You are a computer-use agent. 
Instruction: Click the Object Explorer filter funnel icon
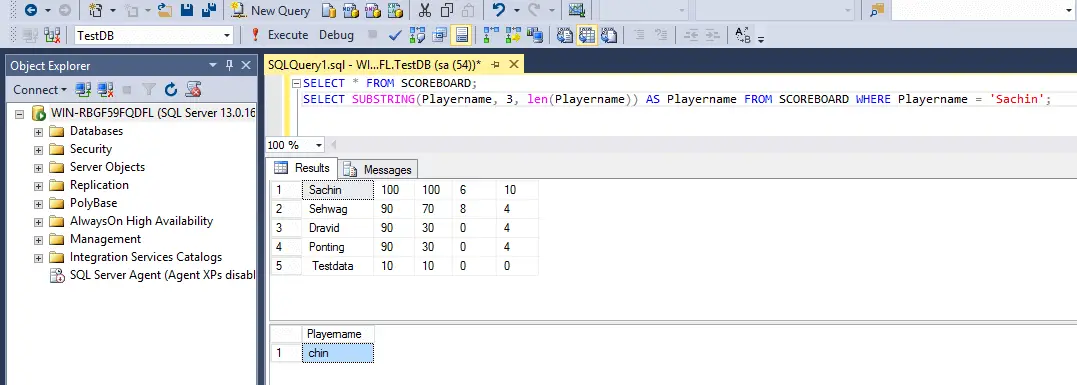tap(148, 89)
